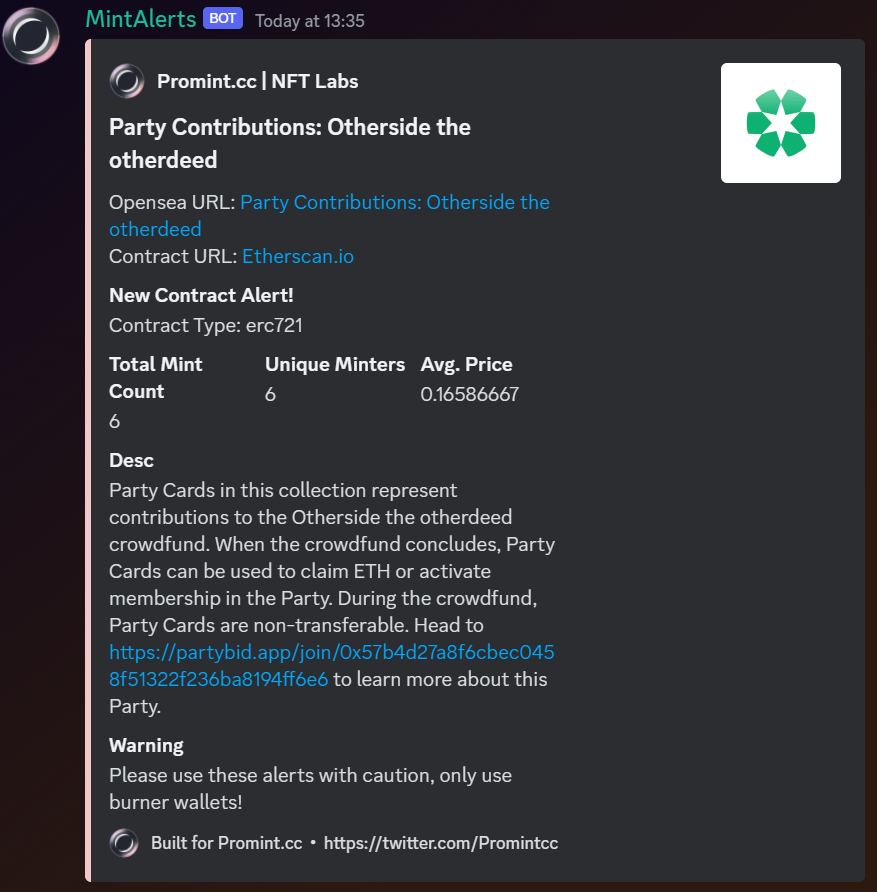Open the Promint.cc | NFT Labs author name
Viewport: 877px width, 892px height.
[258, 81]
